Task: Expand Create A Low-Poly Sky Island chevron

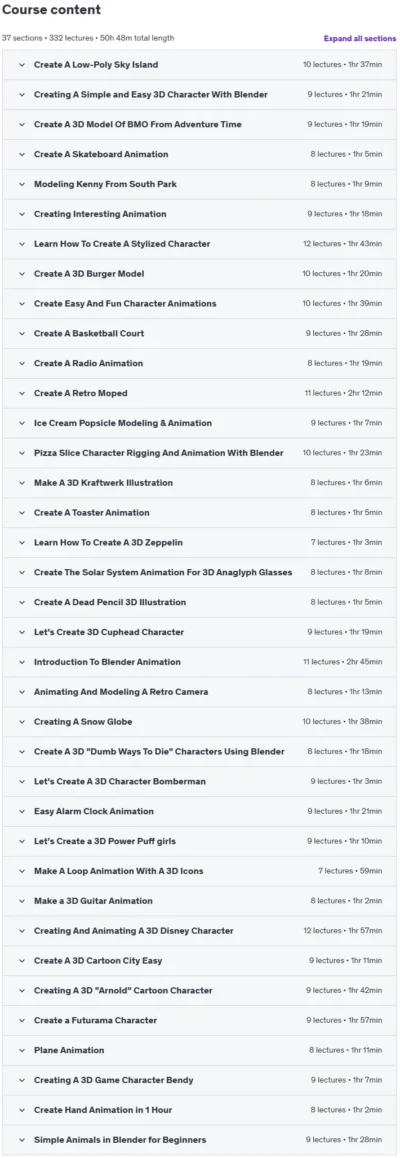Action: click(22, 65)
